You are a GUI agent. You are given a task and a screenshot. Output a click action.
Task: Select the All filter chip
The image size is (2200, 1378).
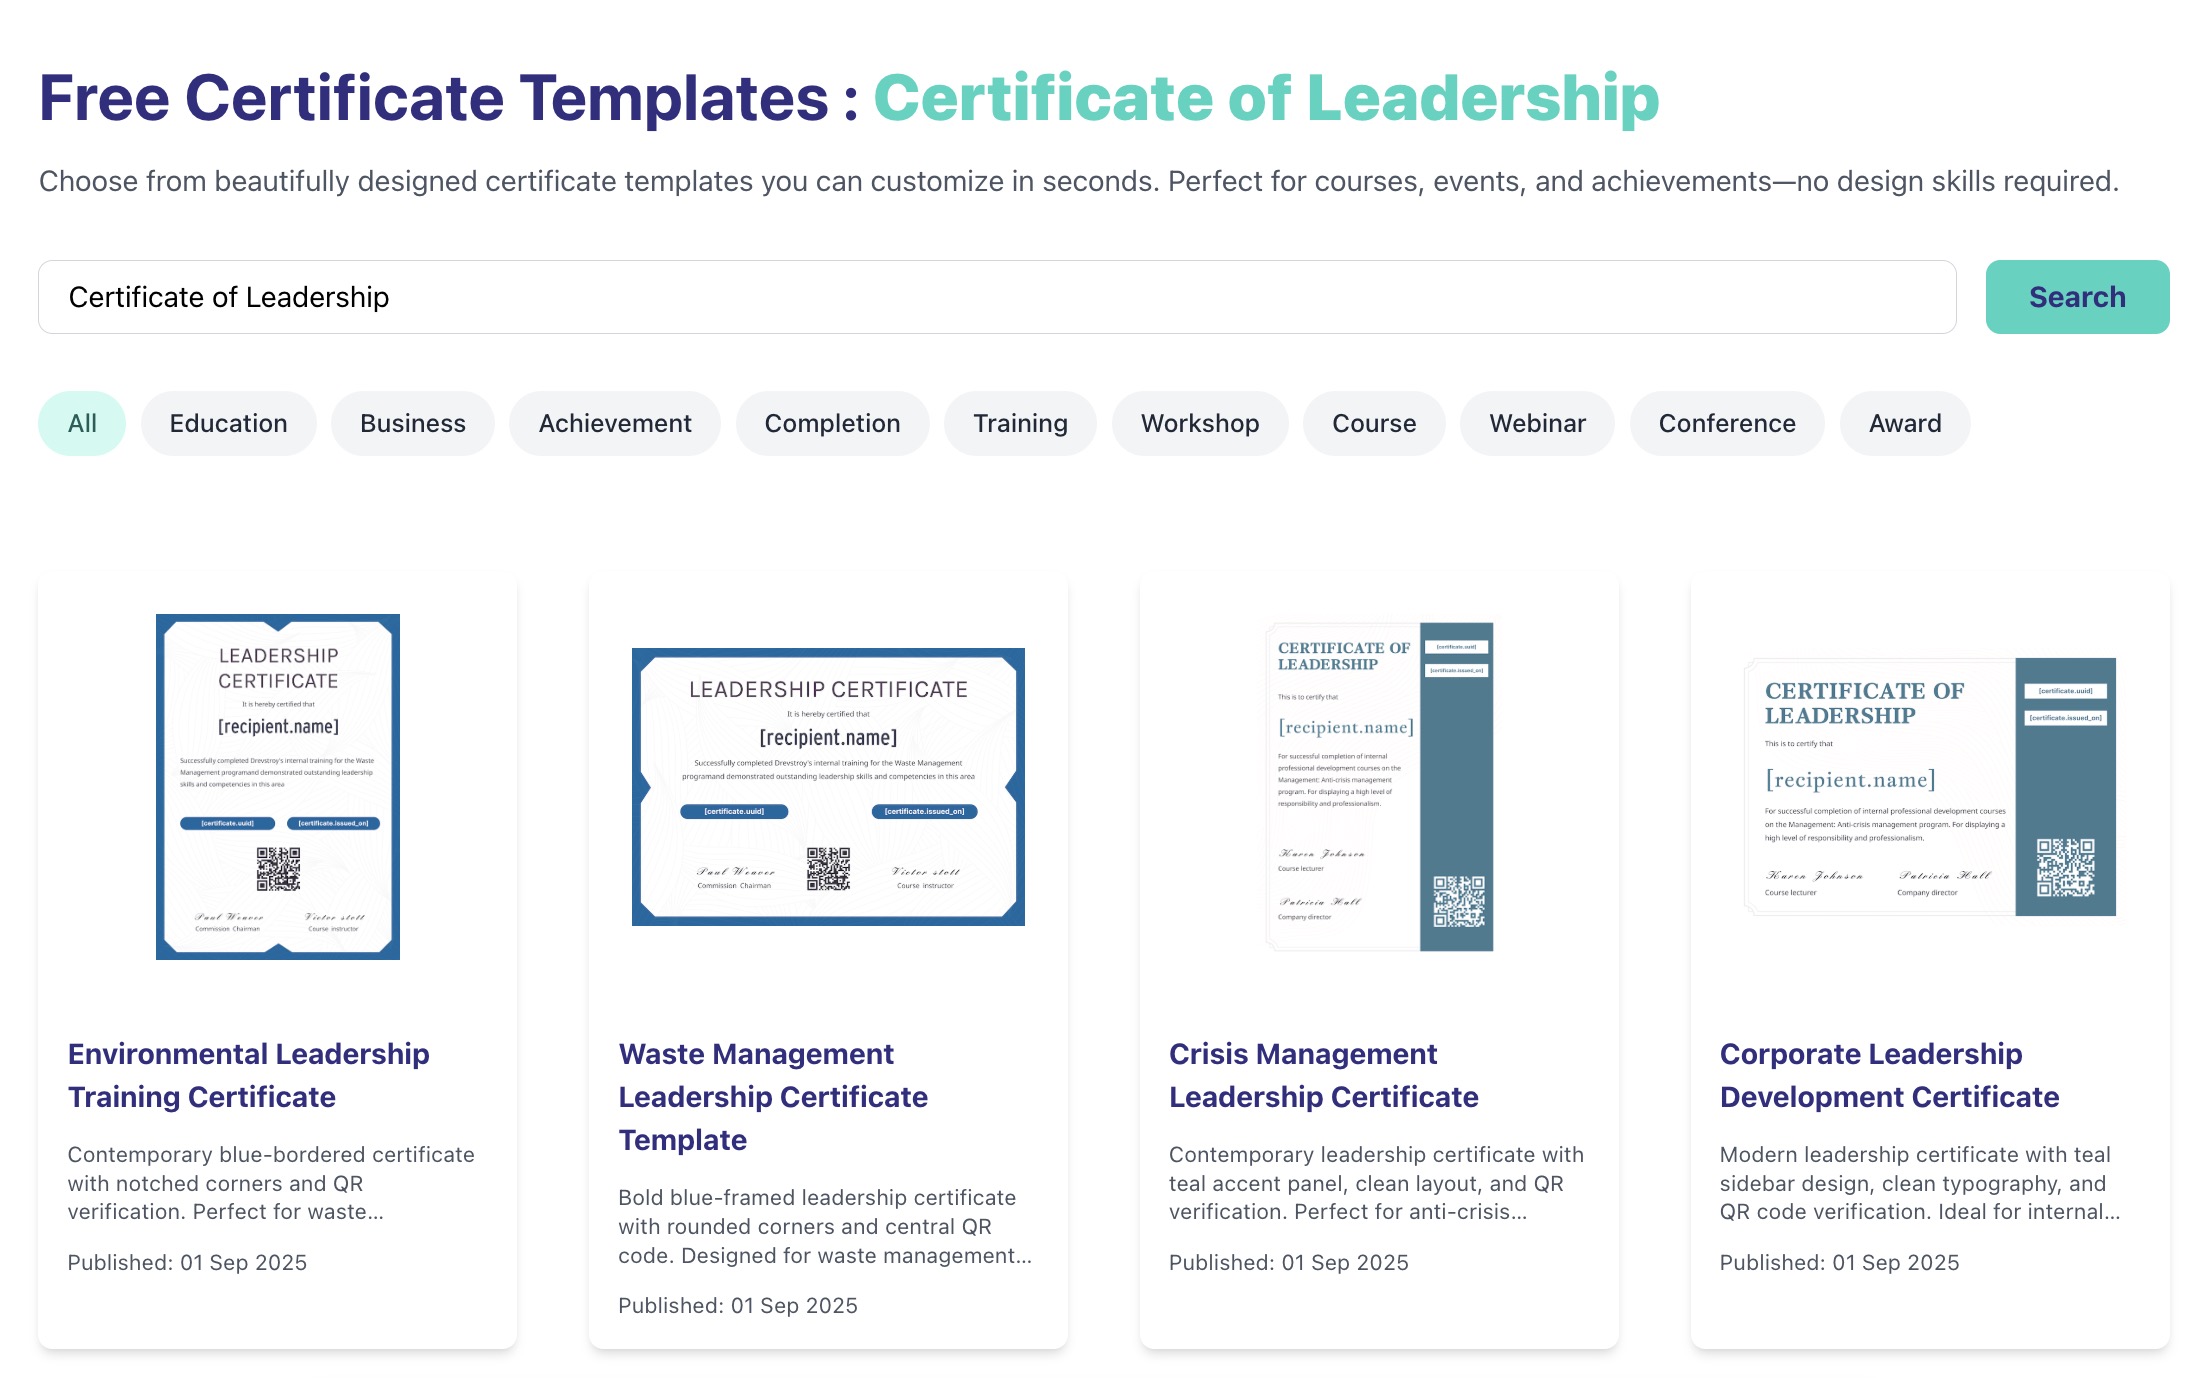tap(82, 423)
